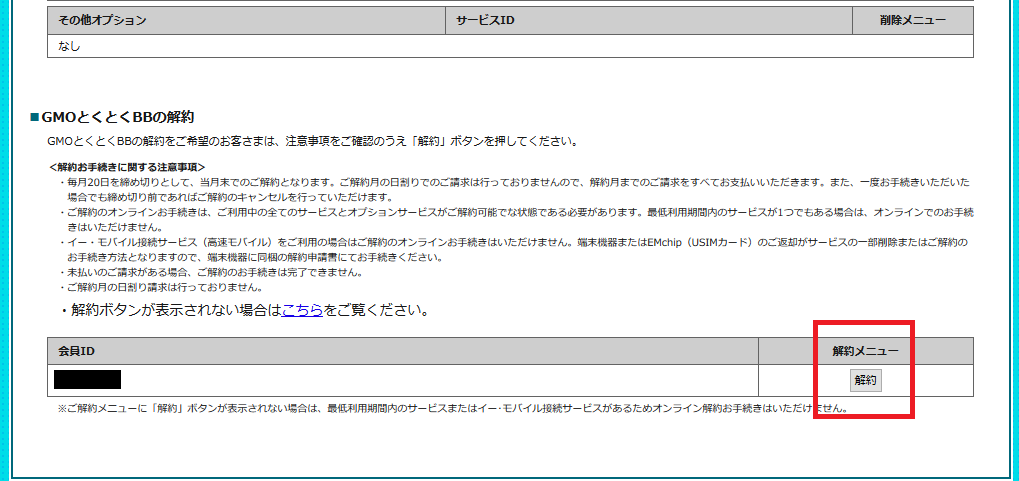Click the ＜解約お手続きに関する注意事項＞ heading
Screen dimensions: 1019x481
pyautogui.click(x=127, y=167)
